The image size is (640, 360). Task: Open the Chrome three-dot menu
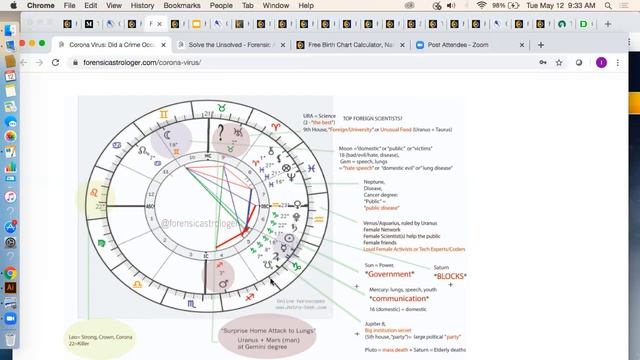point(618,62)
